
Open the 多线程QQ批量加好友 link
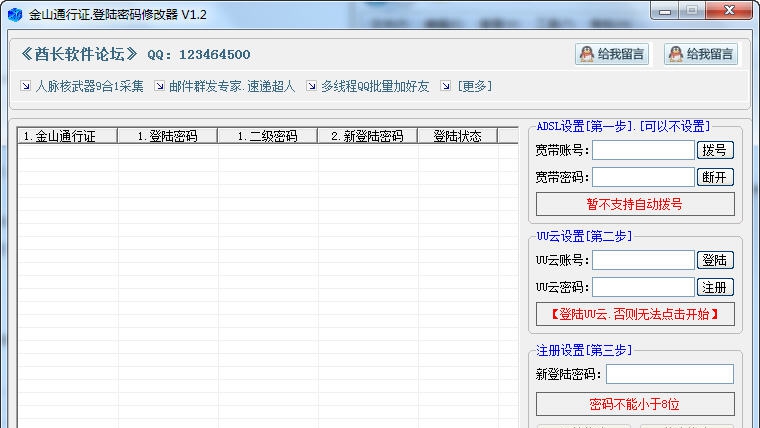(375, 86)
